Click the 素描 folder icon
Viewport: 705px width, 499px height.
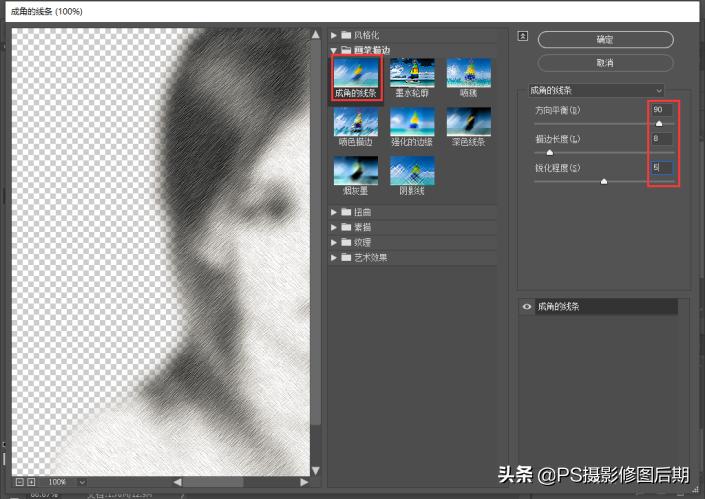click(346, 227)
